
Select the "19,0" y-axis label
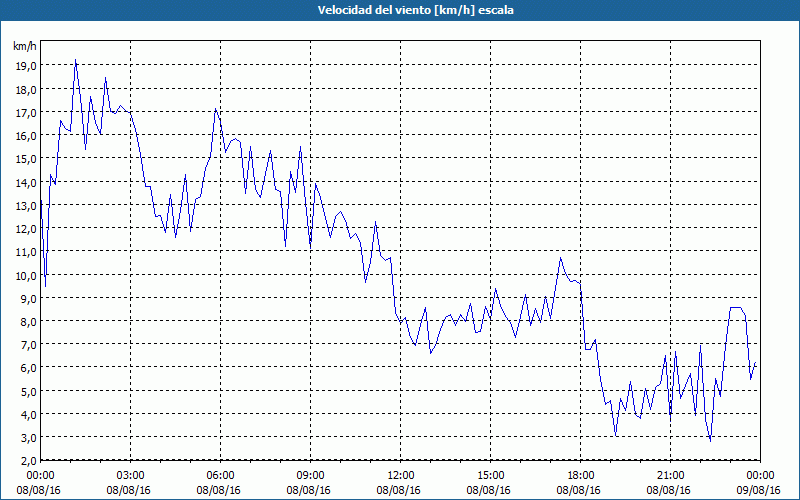(26, 65)
